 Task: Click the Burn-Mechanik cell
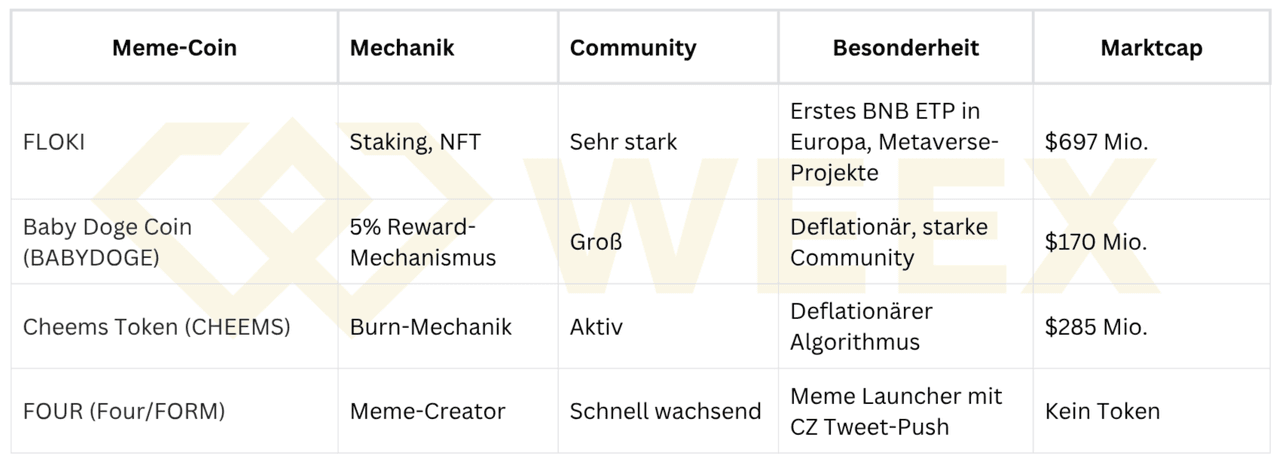(x=430, y=327)
